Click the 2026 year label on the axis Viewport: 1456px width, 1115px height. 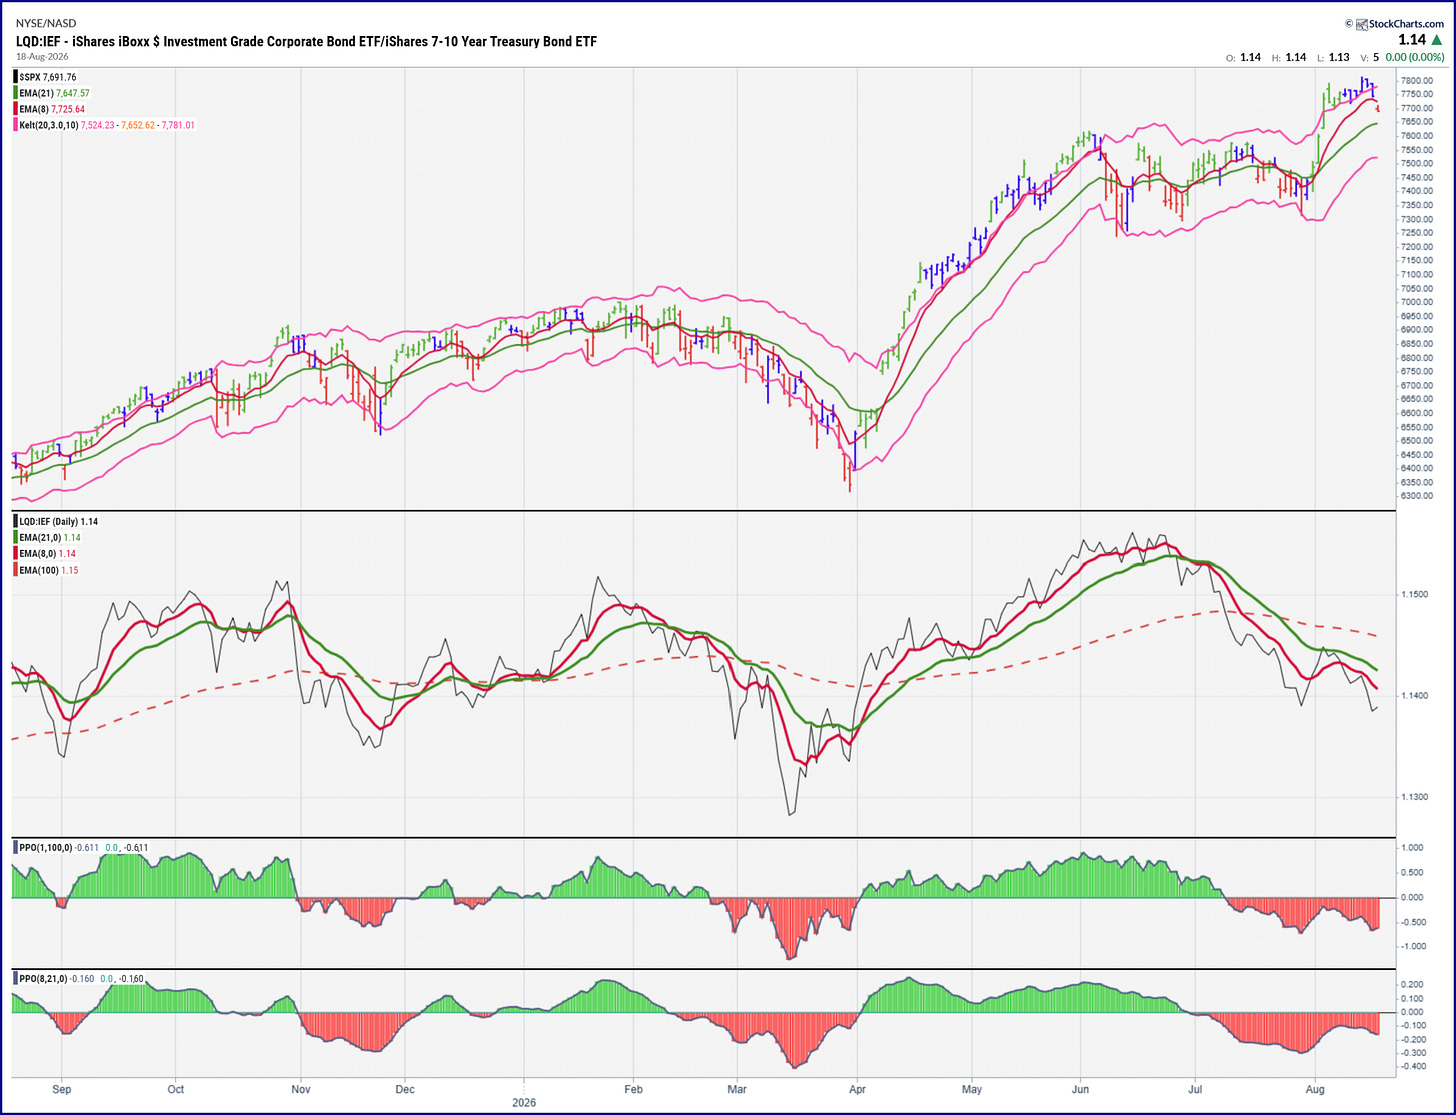tap(524, 1102)
